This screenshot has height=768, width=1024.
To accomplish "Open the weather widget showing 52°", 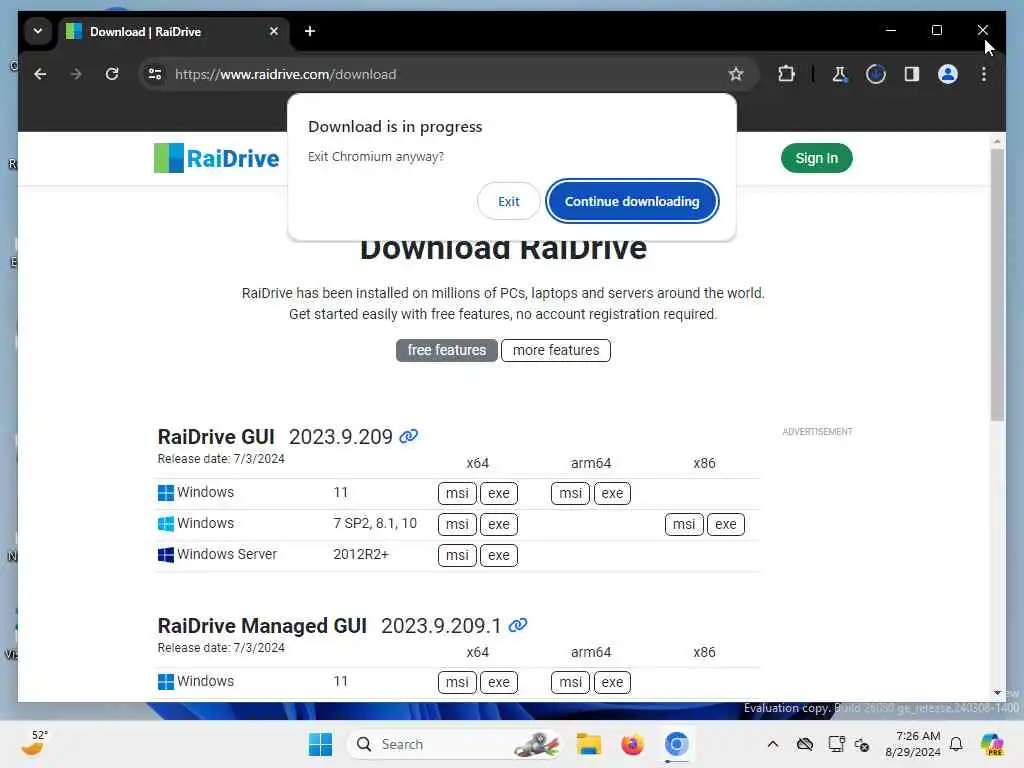I will tap(34, 743).
